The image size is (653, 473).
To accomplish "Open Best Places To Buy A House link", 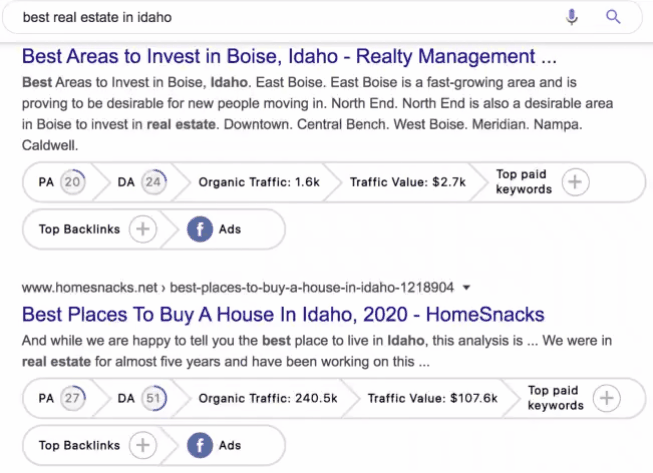I will click(x=283, y=314).
